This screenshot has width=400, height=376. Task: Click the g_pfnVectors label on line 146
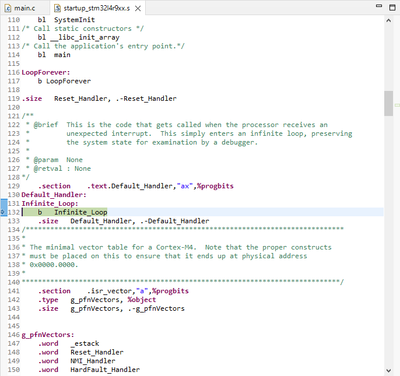coord(48,335)
